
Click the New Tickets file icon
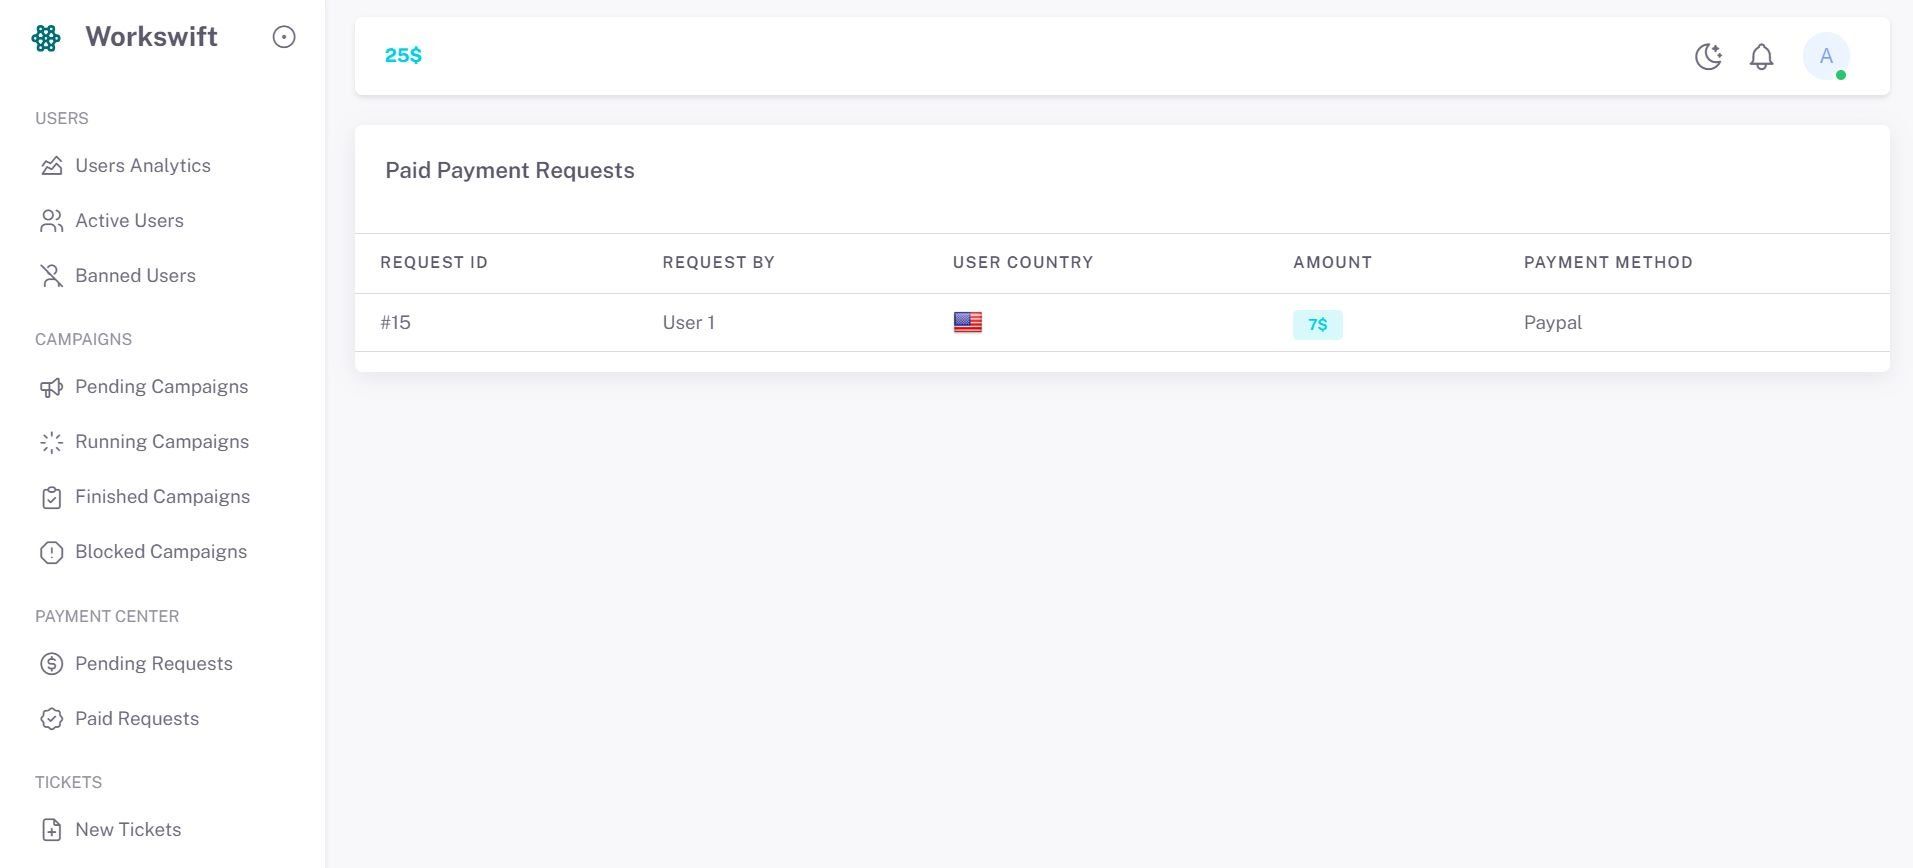click(51, 830)
